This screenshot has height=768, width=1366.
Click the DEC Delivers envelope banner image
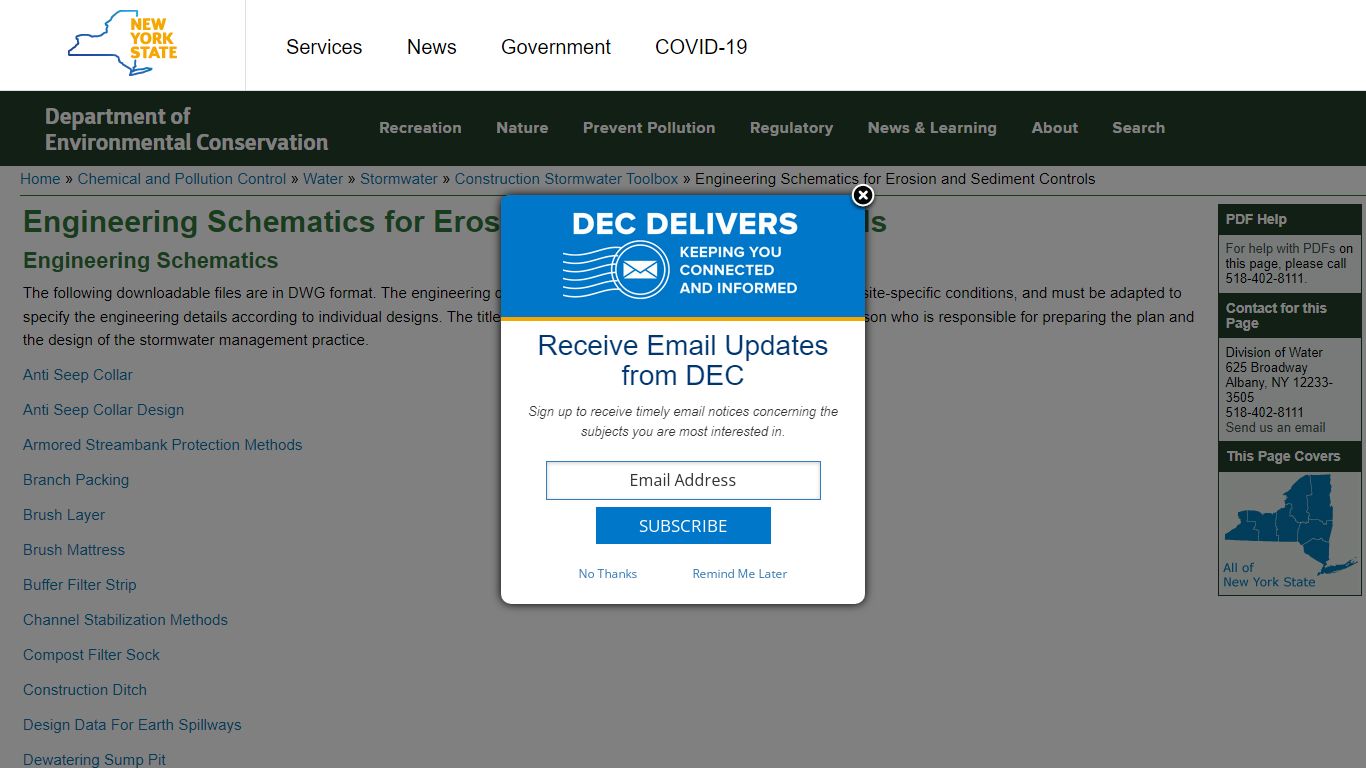683,256
